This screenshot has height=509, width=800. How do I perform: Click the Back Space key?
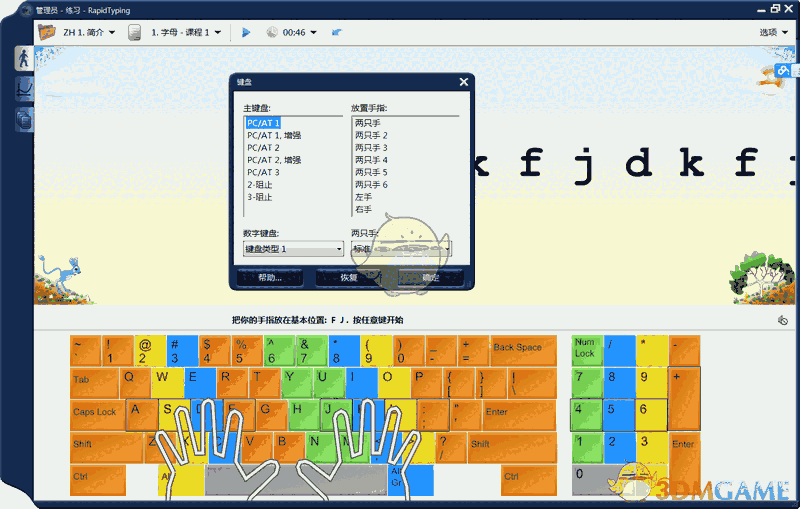click(x=523, y=351)
